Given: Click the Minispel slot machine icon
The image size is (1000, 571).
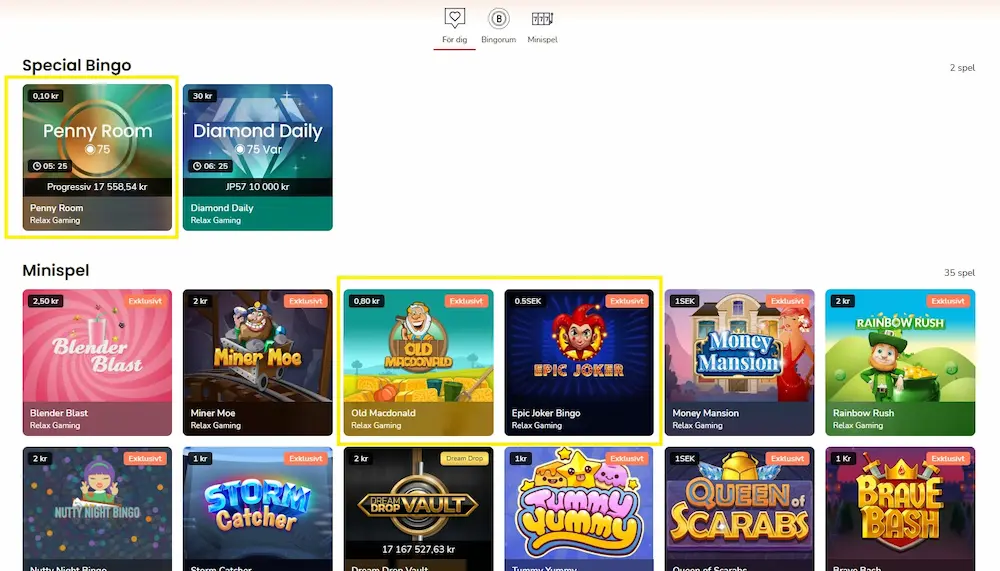Looking at the screenshot, I should point(542,19).
